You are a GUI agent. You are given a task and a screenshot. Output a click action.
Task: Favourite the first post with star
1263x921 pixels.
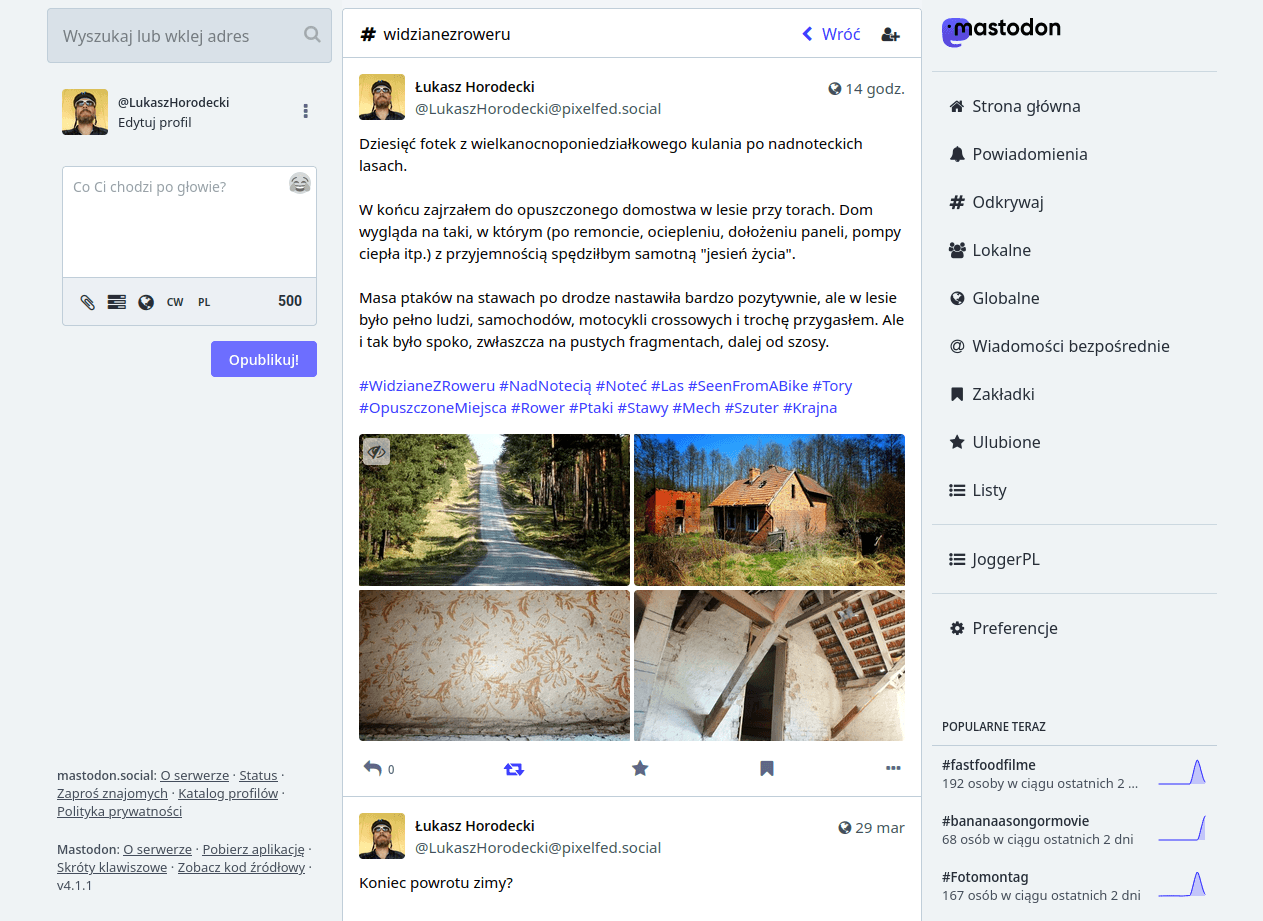tap(640, 768)
